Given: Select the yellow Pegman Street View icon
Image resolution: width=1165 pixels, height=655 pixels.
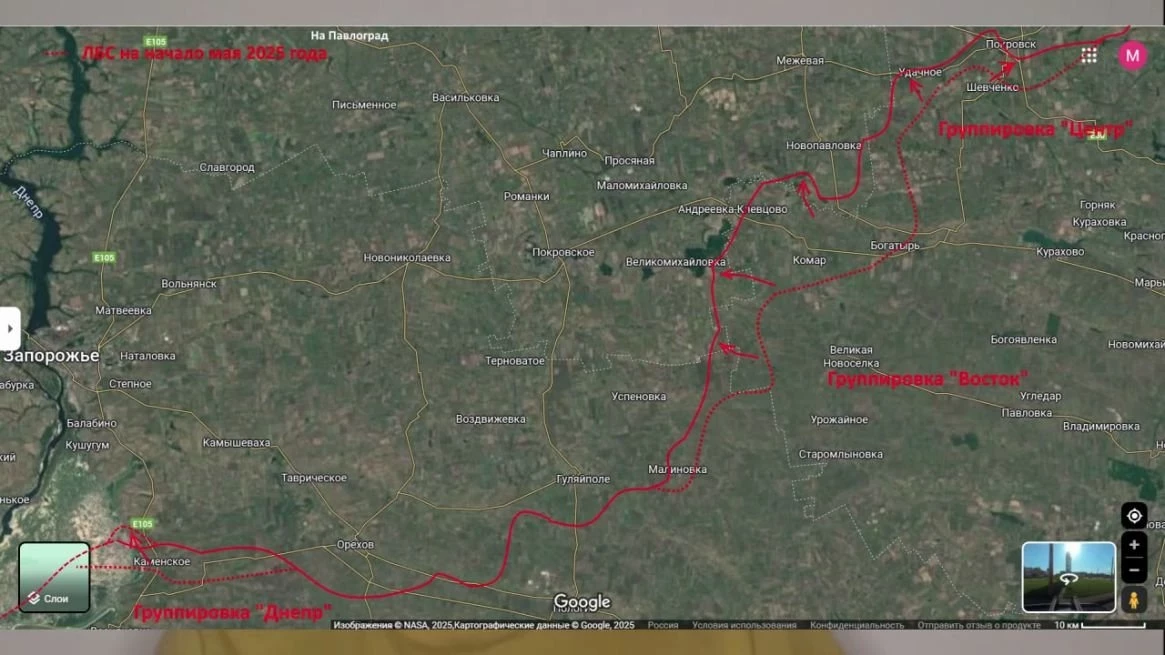Looking at the screenshot, I should pyautogui.click(x=1134, y=600).
